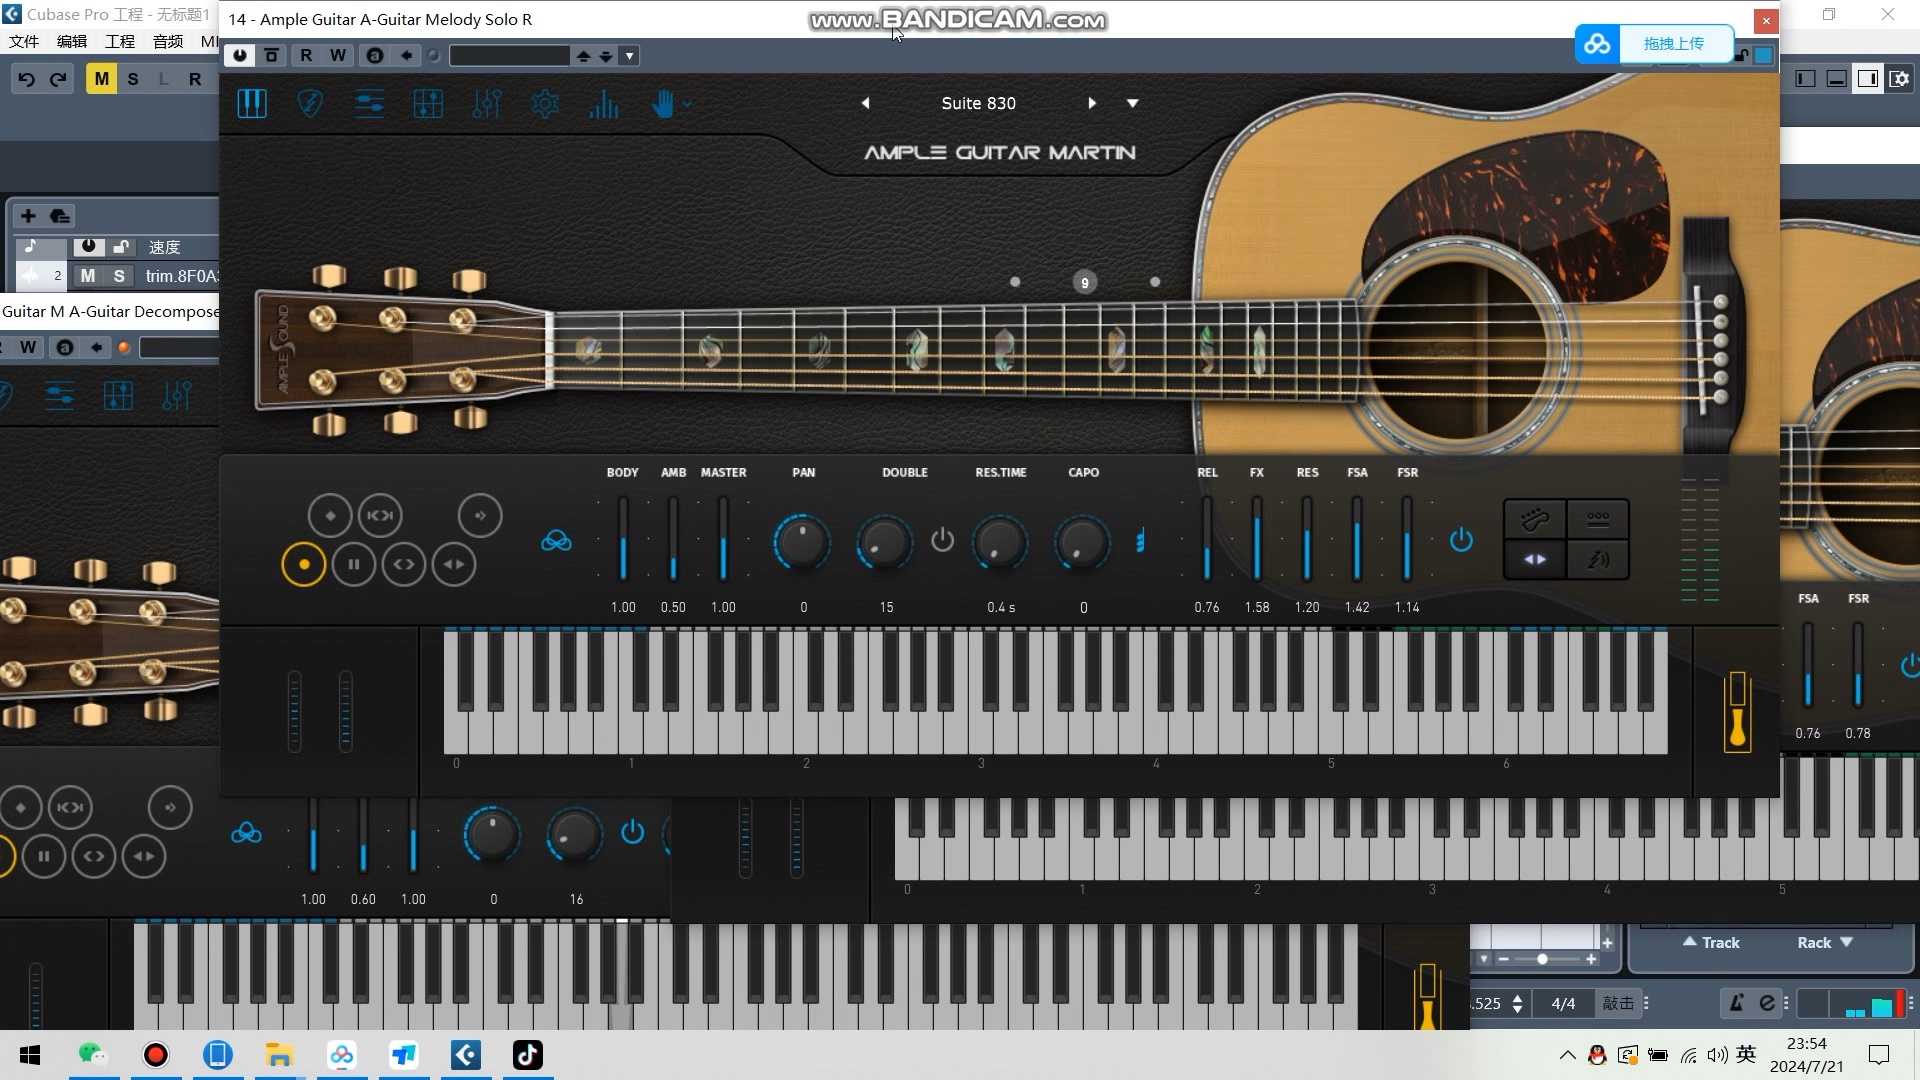Open the keyboard main panel icon
Screen dimensions: 1920x1080
252,103
